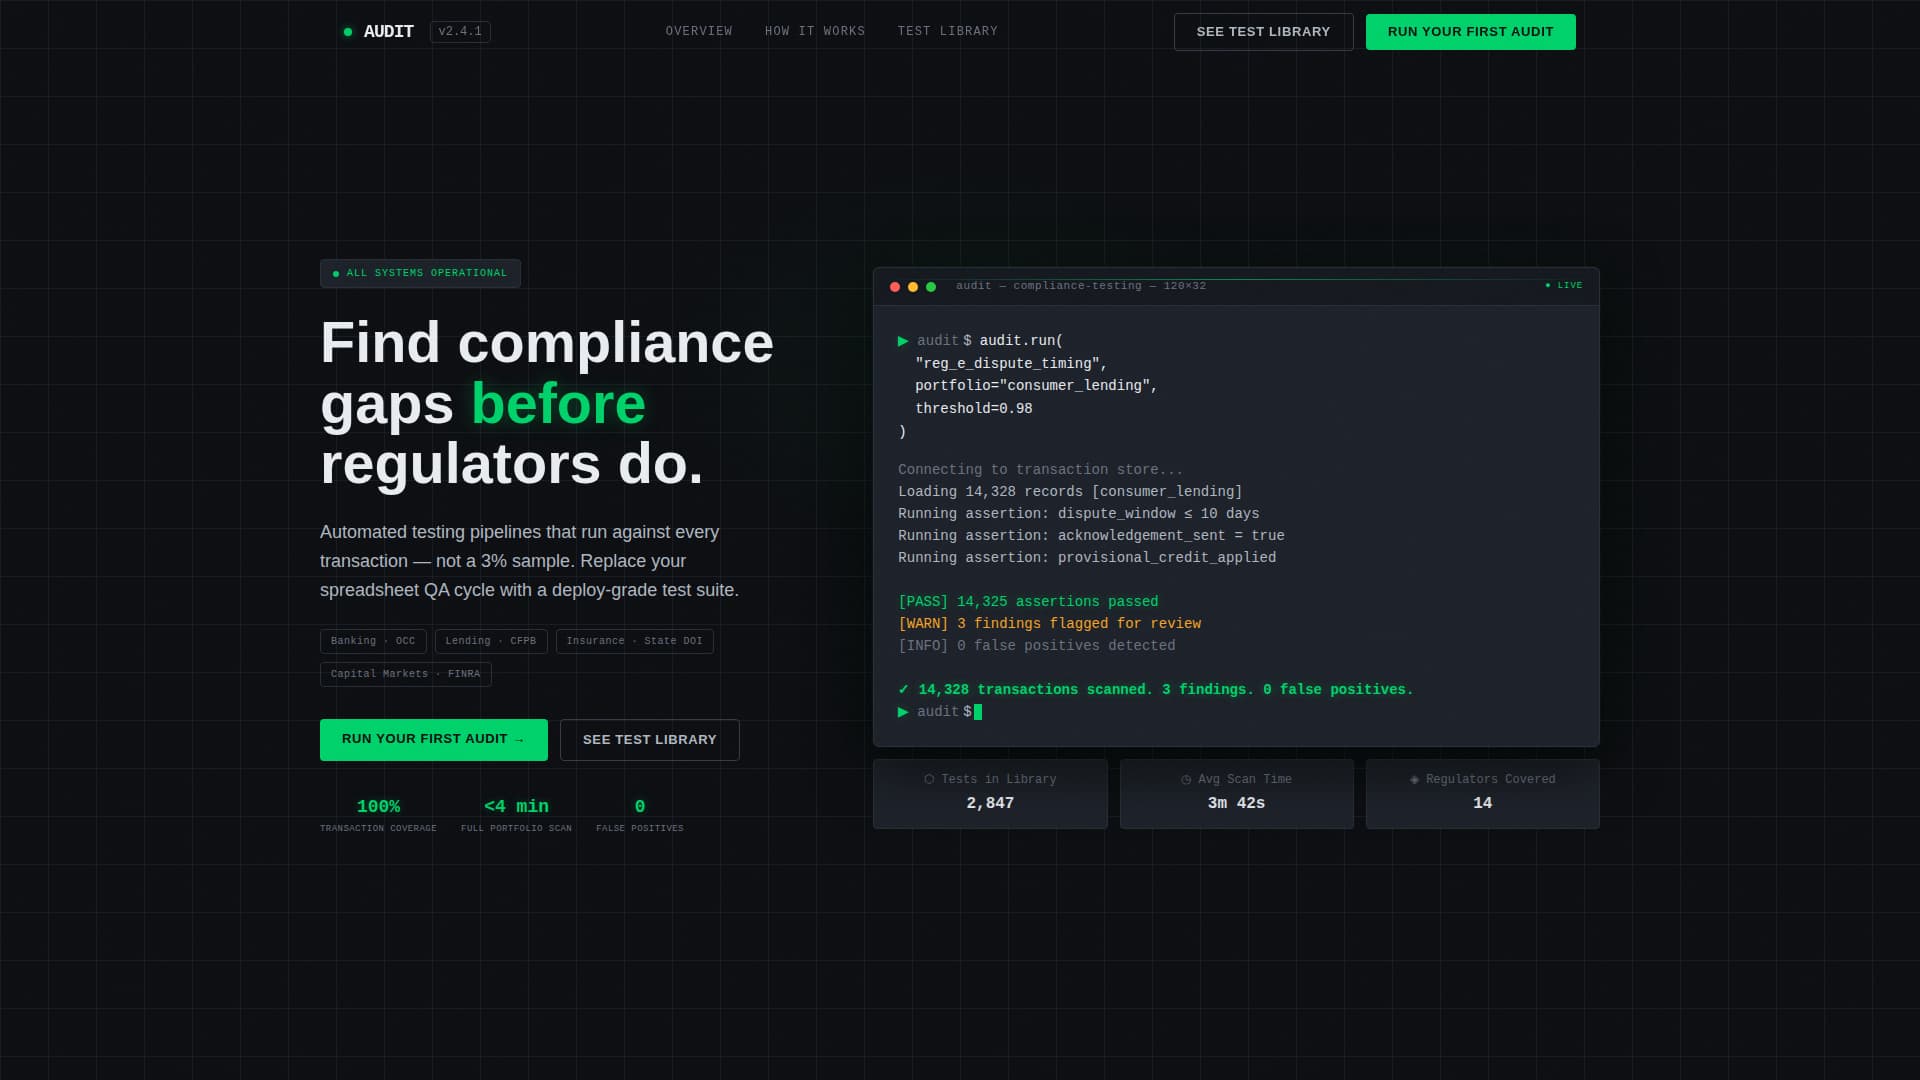Click the green checkmark summary icon
This screenshot has width=1920, height=1080.
point(904,690)
